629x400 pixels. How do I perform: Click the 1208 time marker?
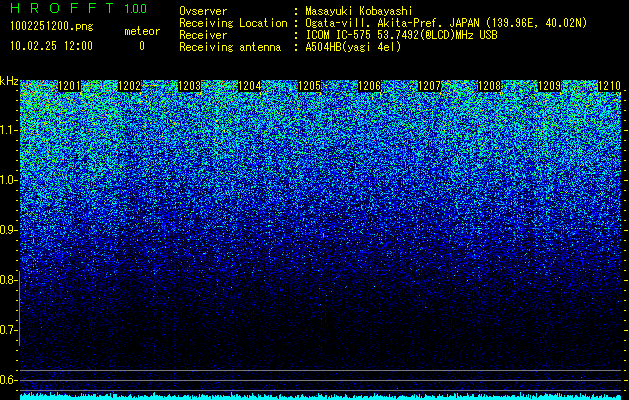pos(490,86)
